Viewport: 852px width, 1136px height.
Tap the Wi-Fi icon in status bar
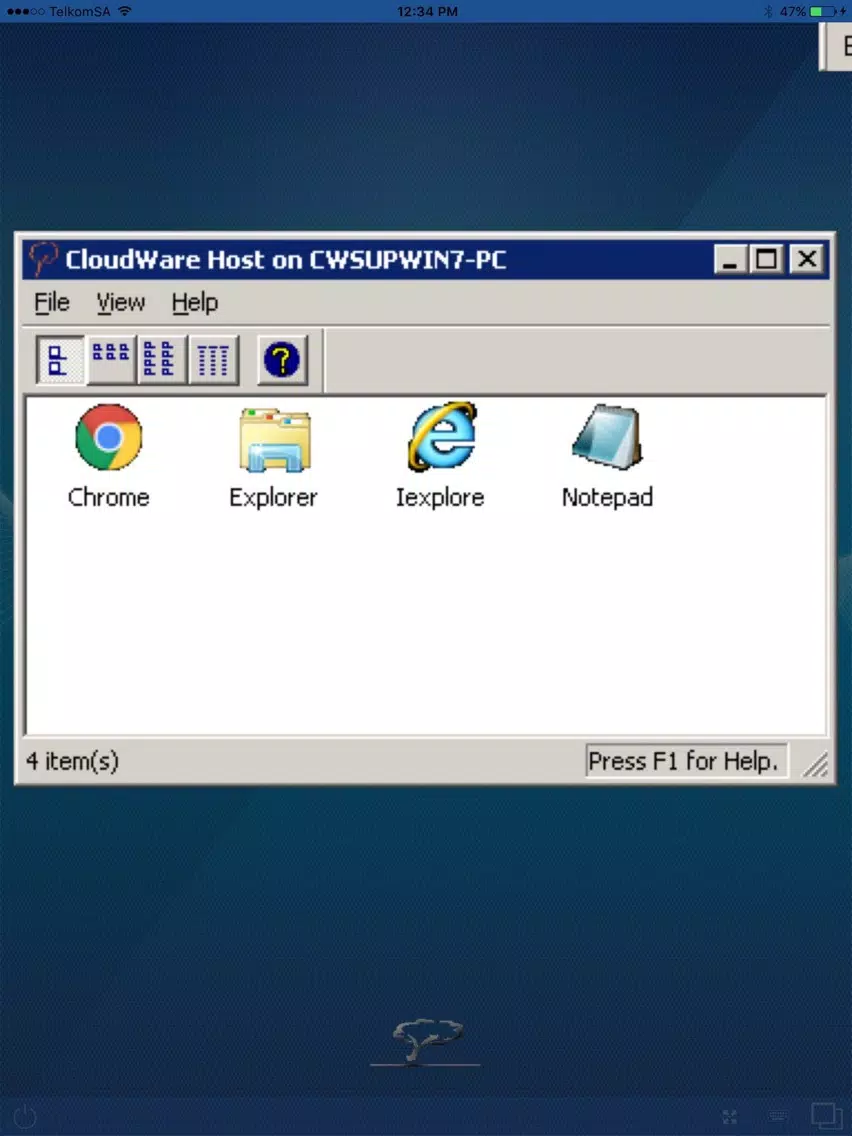click(125, 12)
